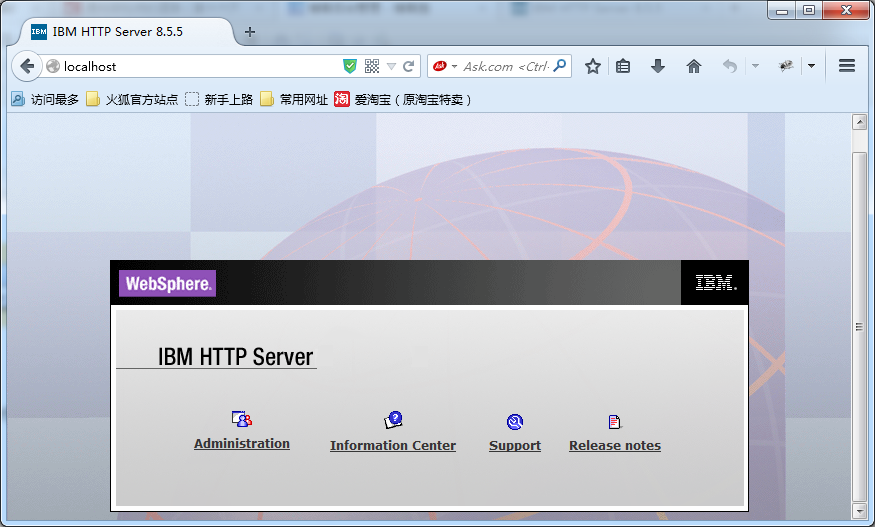Click the Administration icon
The image size is (875, 527).
click(x=242, y=419)
